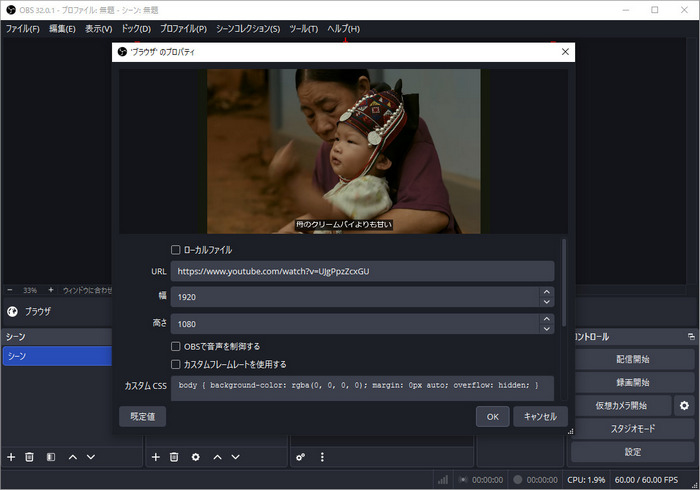Click the 録画開始 start recording button
This screenshot has height=490, width=700.
tap(633, 382)
